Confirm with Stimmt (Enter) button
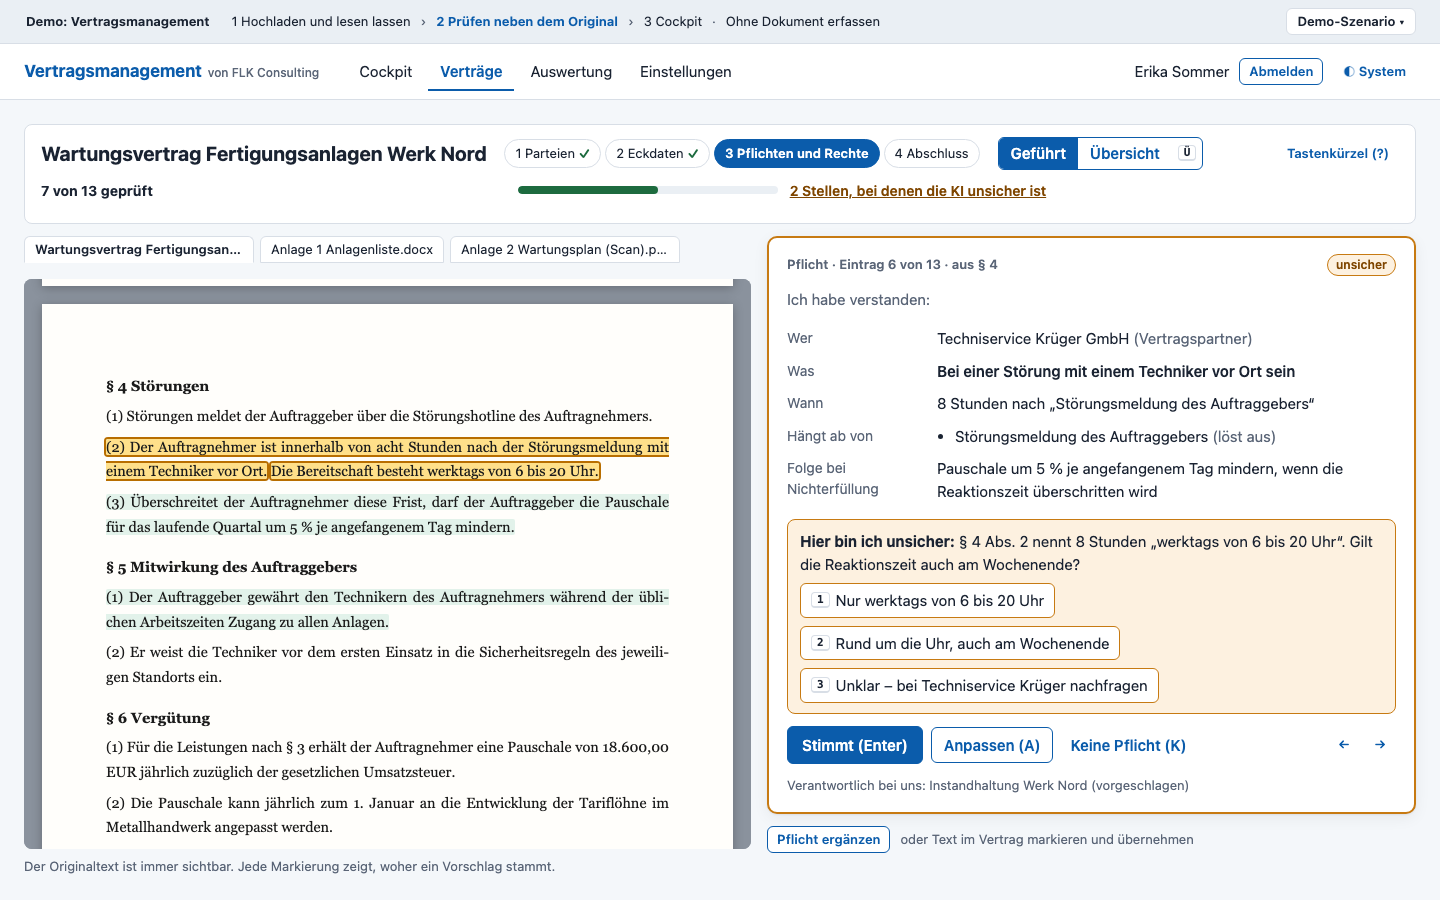1440x900 pixels. pyautogui.click(x=855, y=745)
